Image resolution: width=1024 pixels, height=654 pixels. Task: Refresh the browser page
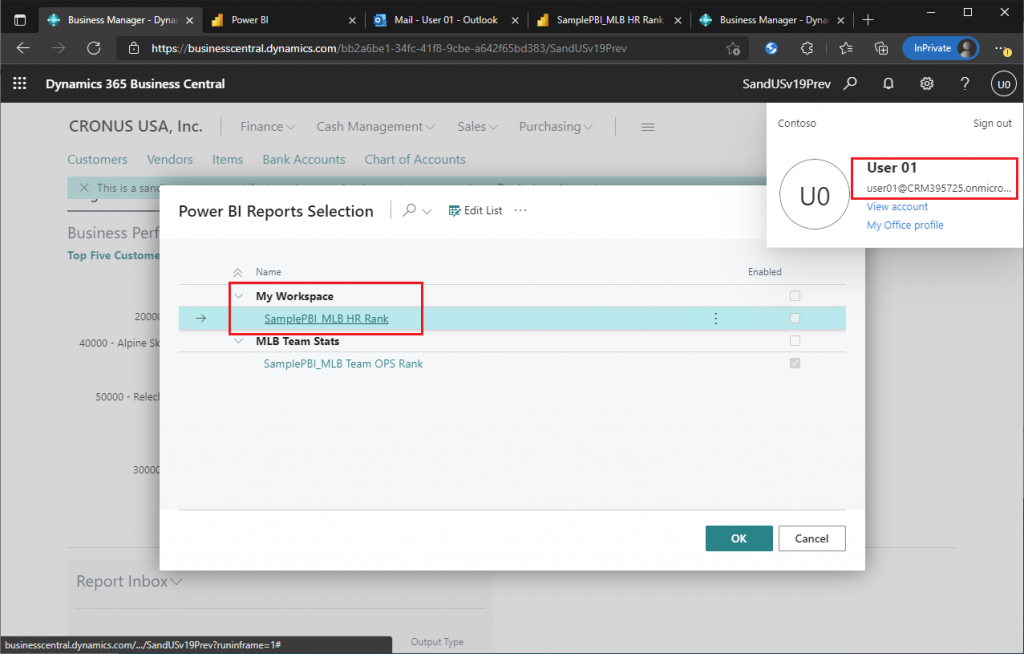[x=94, y=48]
